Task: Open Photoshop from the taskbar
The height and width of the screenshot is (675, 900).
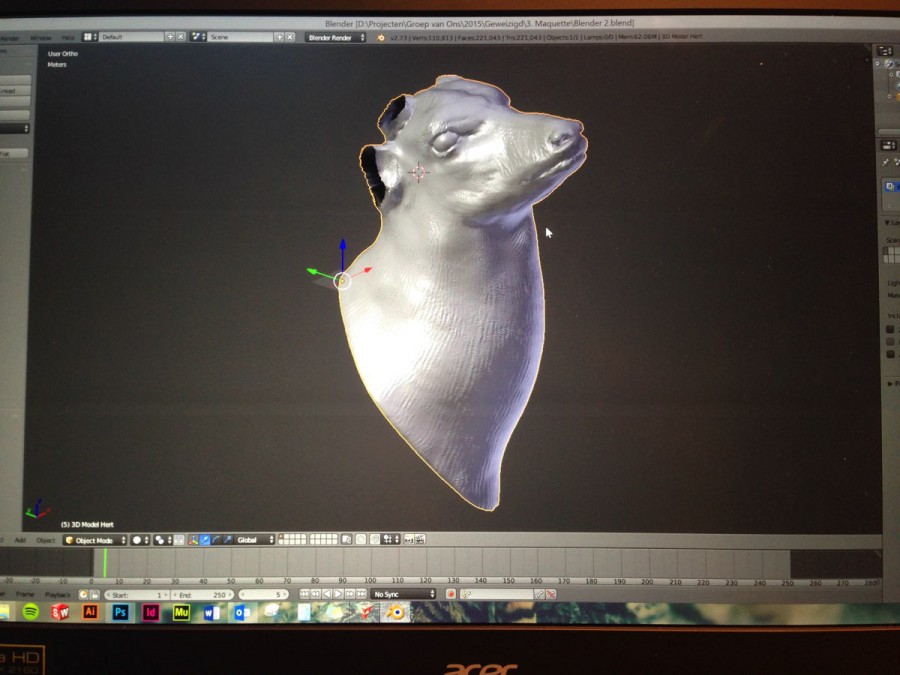Action: (x=121, y=612)
